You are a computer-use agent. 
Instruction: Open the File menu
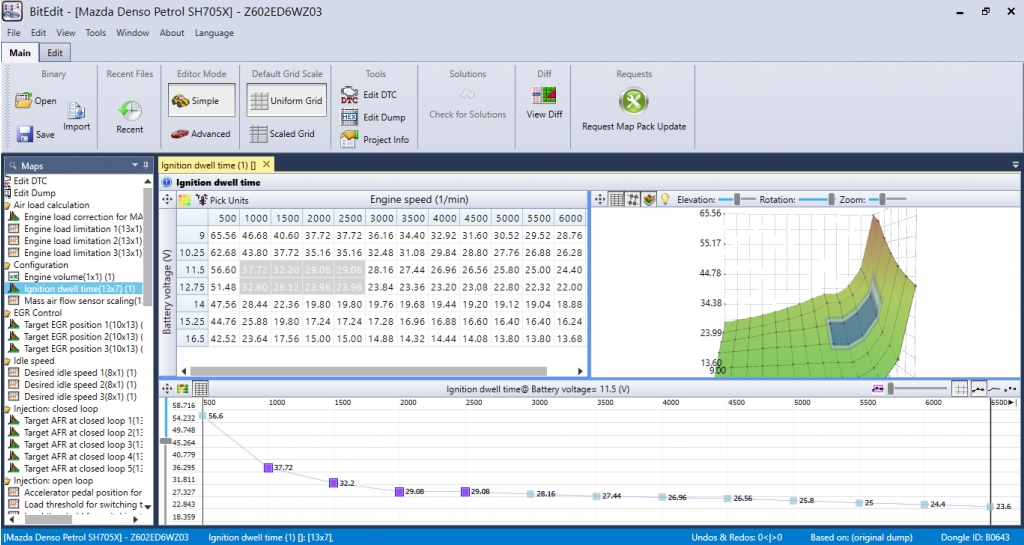[x=14, y=33]
